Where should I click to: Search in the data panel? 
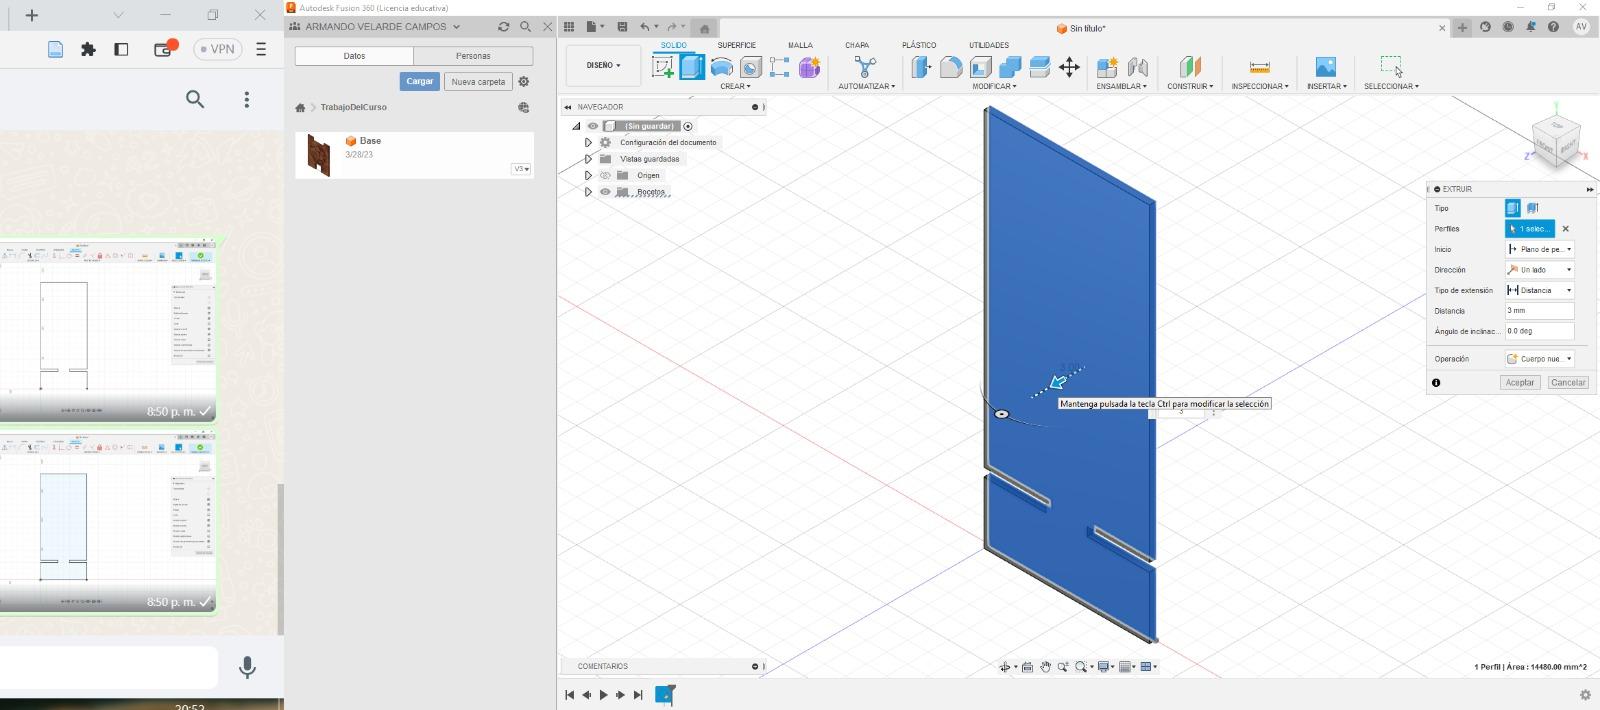[x=525, y=27]
